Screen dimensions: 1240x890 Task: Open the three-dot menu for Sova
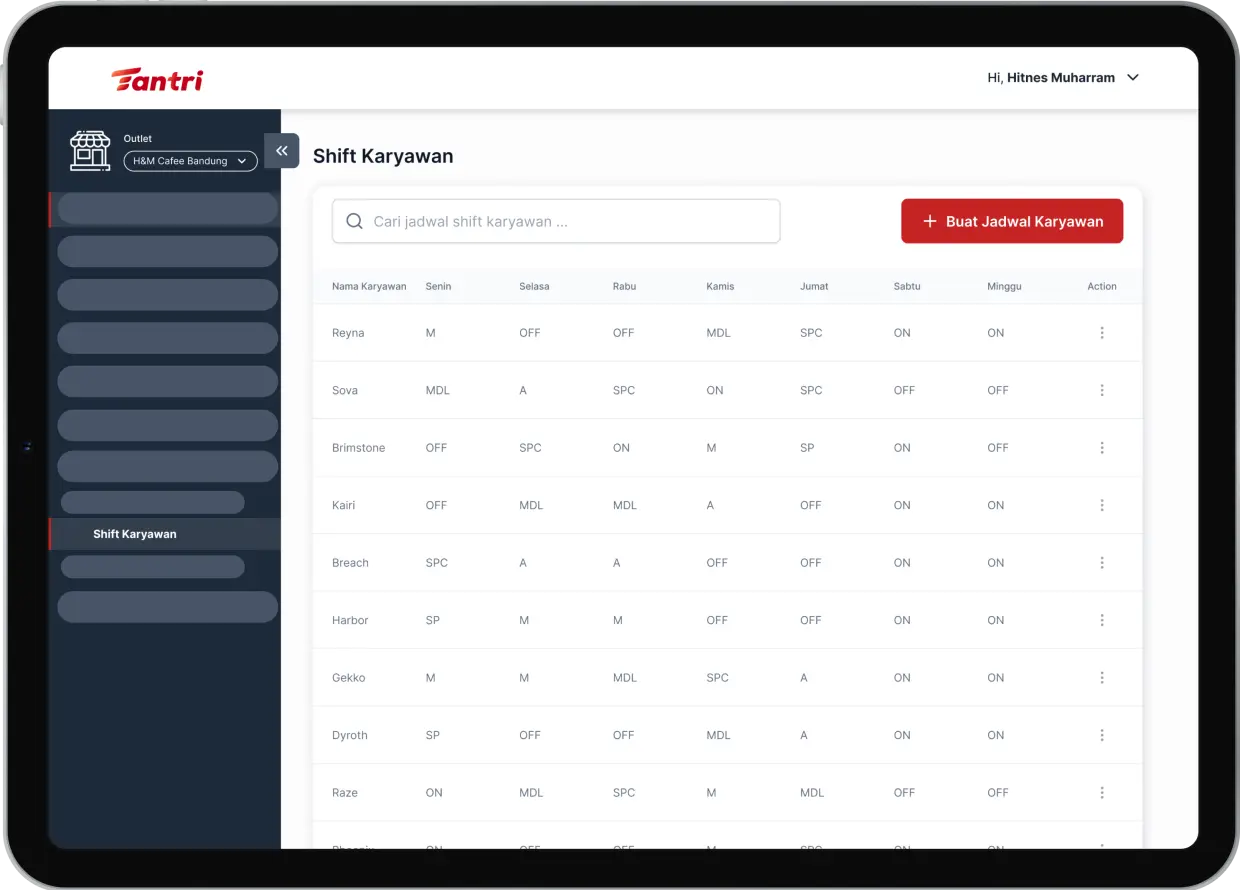1101,390
